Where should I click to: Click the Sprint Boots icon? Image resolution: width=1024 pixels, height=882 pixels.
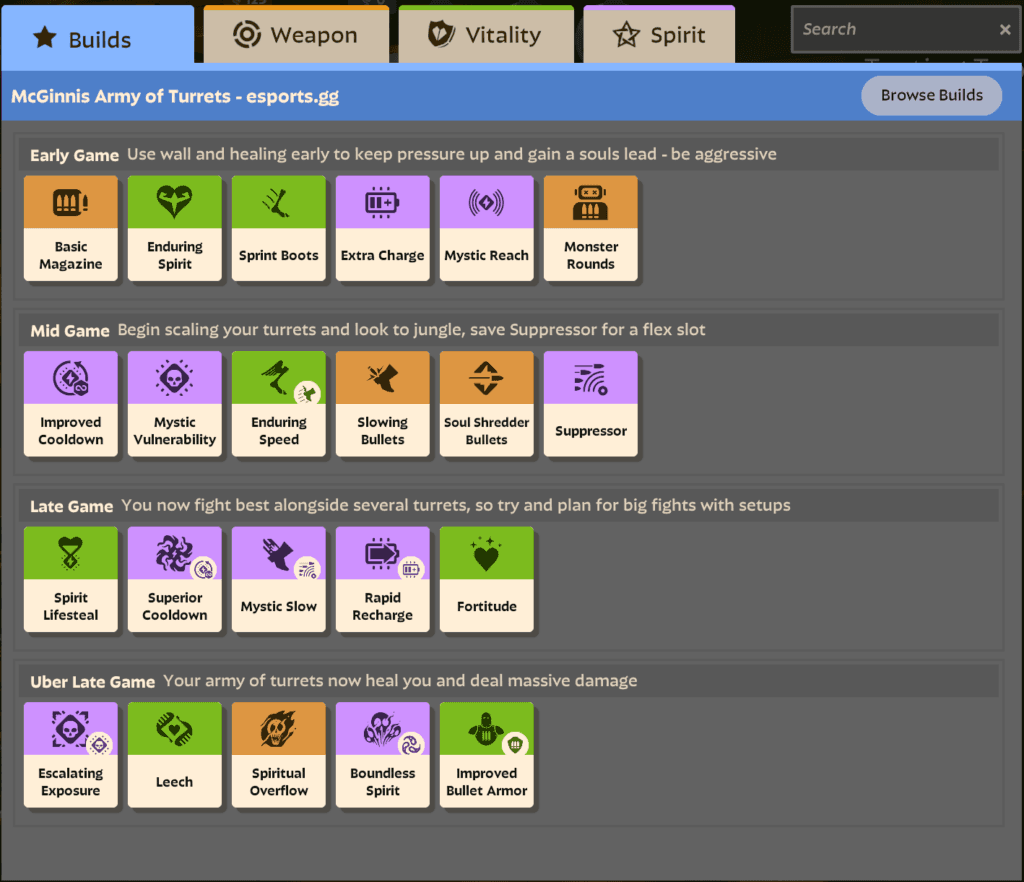278,202
